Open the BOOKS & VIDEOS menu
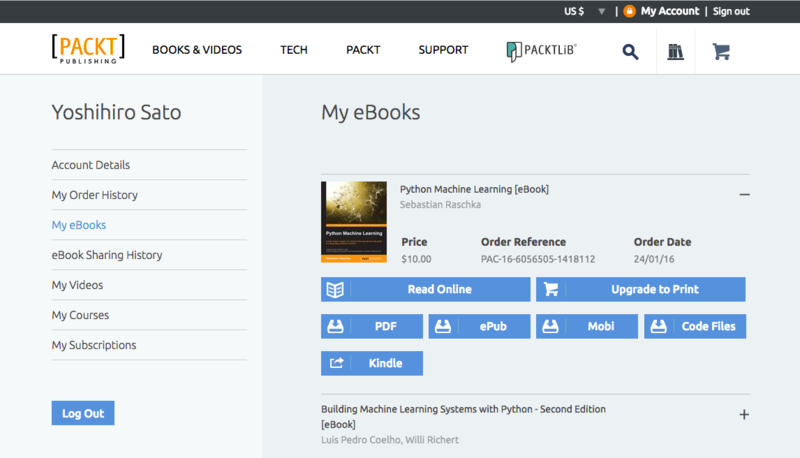 197,50
